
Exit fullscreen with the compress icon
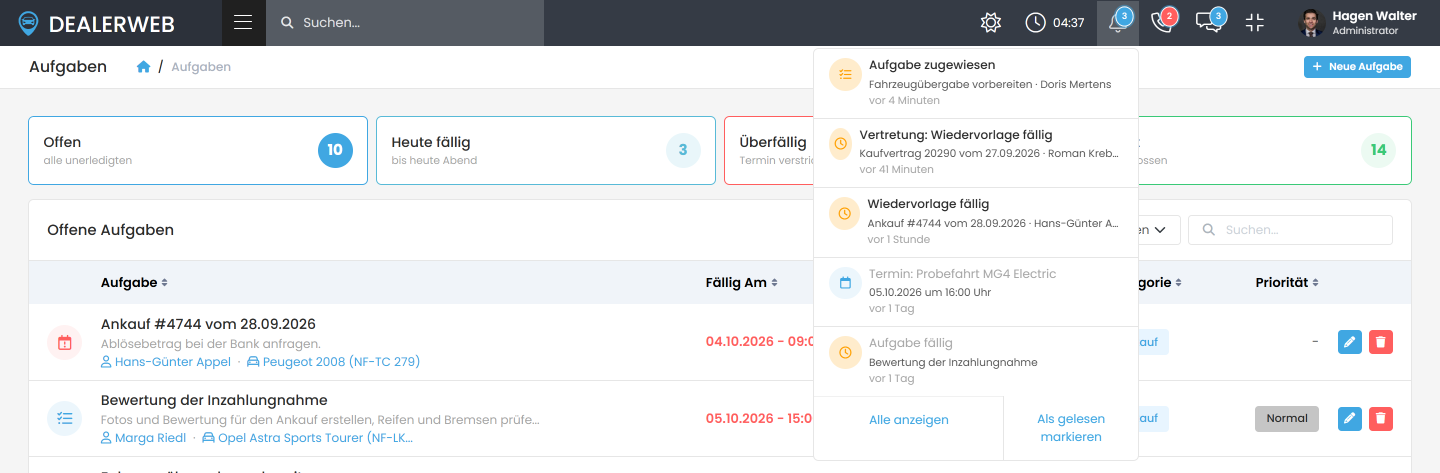1255,23
